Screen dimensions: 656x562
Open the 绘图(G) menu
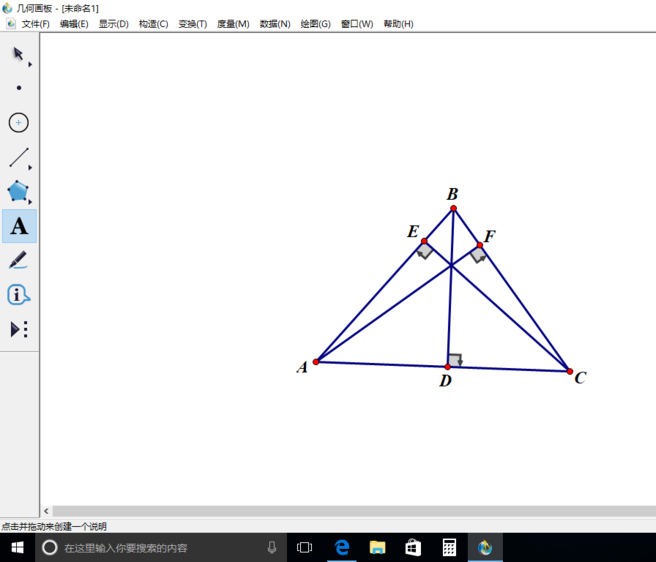[315, 24]
